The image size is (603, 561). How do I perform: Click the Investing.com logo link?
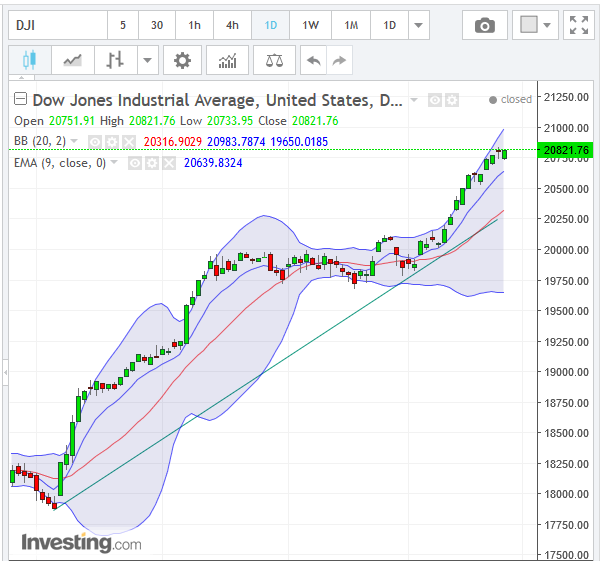pos(82,543)
